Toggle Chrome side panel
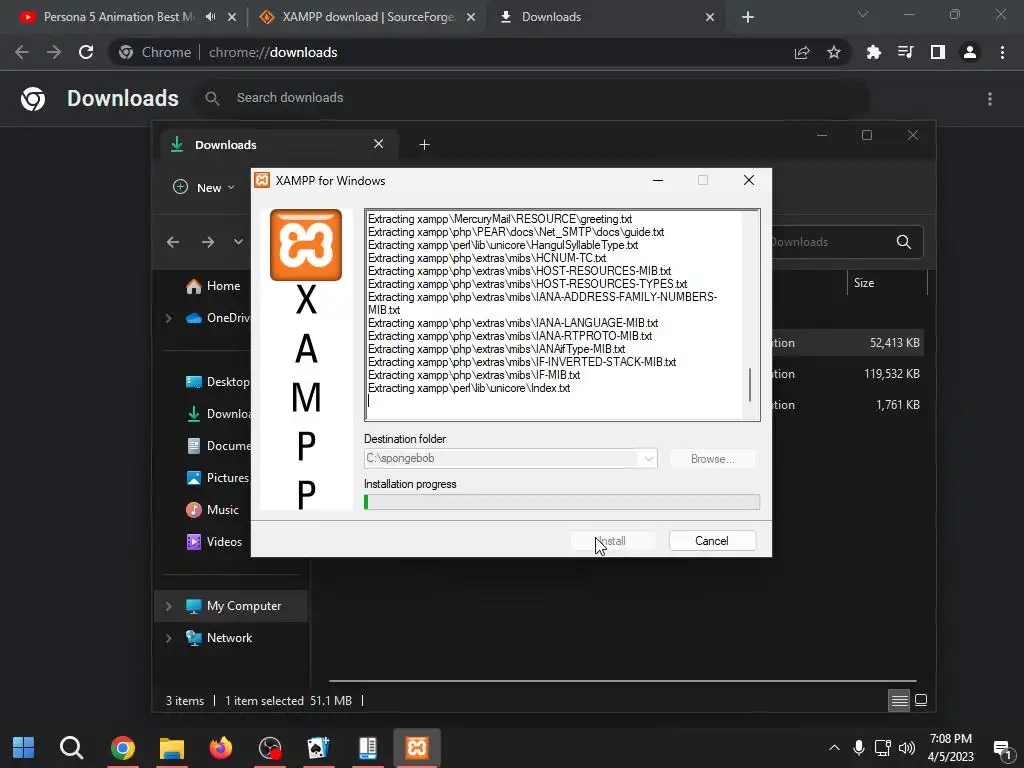Screen dimensions: 1024x768 click(938, 52)
